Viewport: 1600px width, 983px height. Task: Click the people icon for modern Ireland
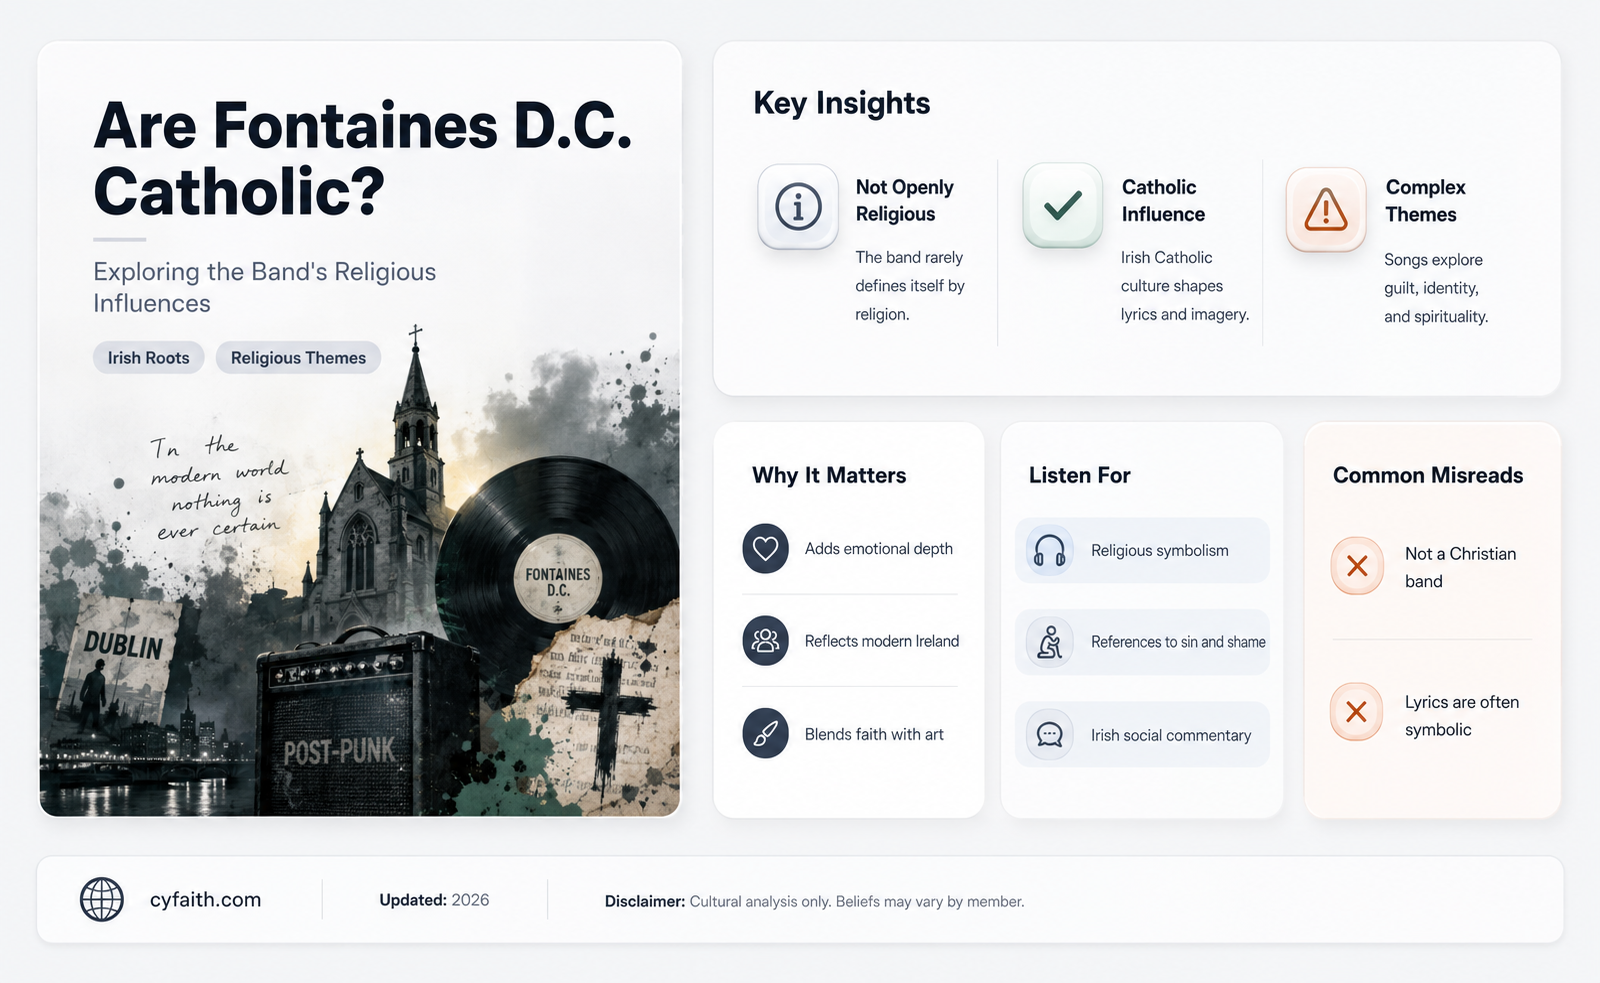tap(765, 641)
